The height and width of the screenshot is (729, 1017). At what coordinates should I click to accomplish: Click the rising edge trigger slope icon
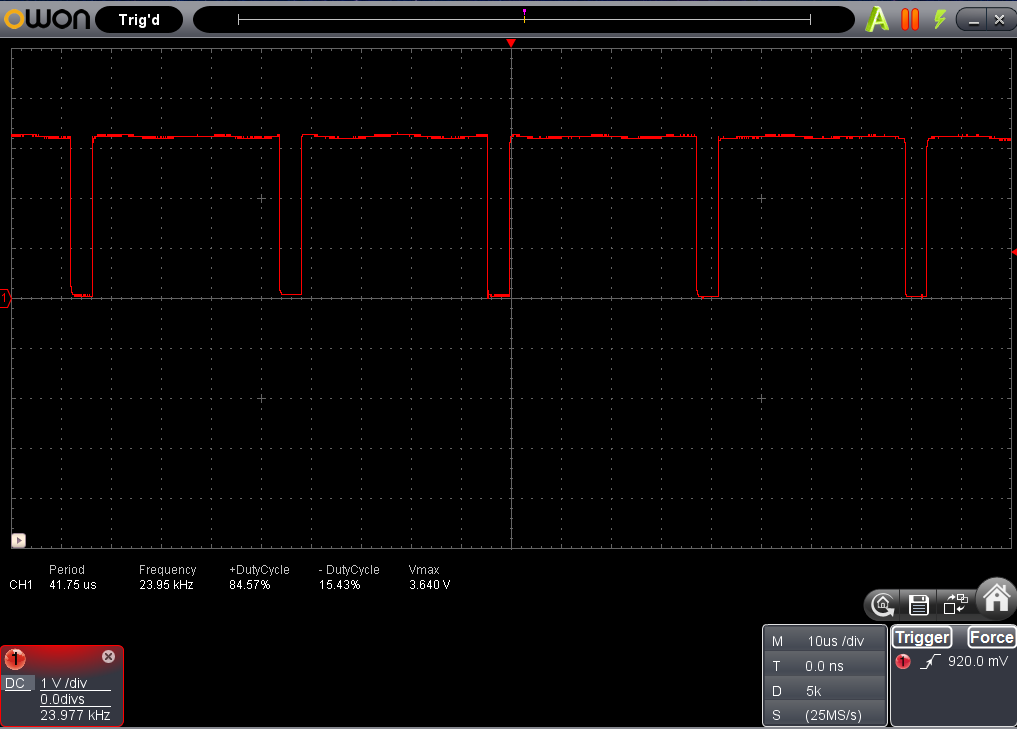pos(928,662)
